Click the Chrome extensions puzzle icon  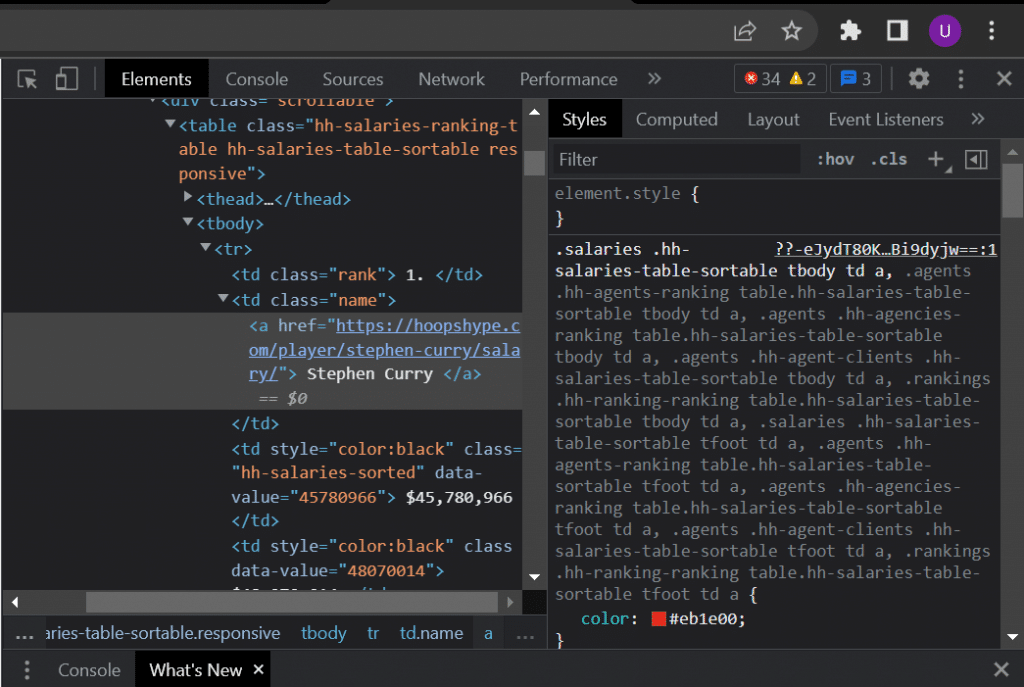(849, 31)
